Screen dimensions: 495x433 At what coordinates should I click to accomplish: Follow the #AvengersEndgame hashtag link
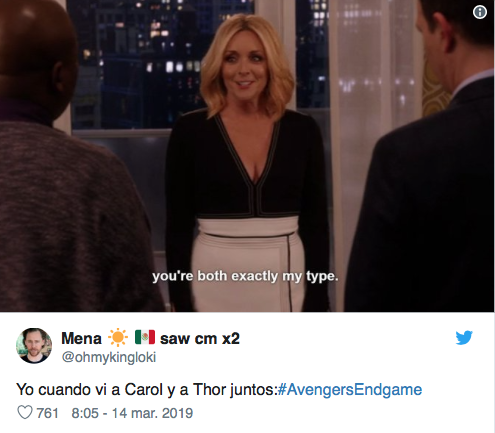(x=350, y=390)
